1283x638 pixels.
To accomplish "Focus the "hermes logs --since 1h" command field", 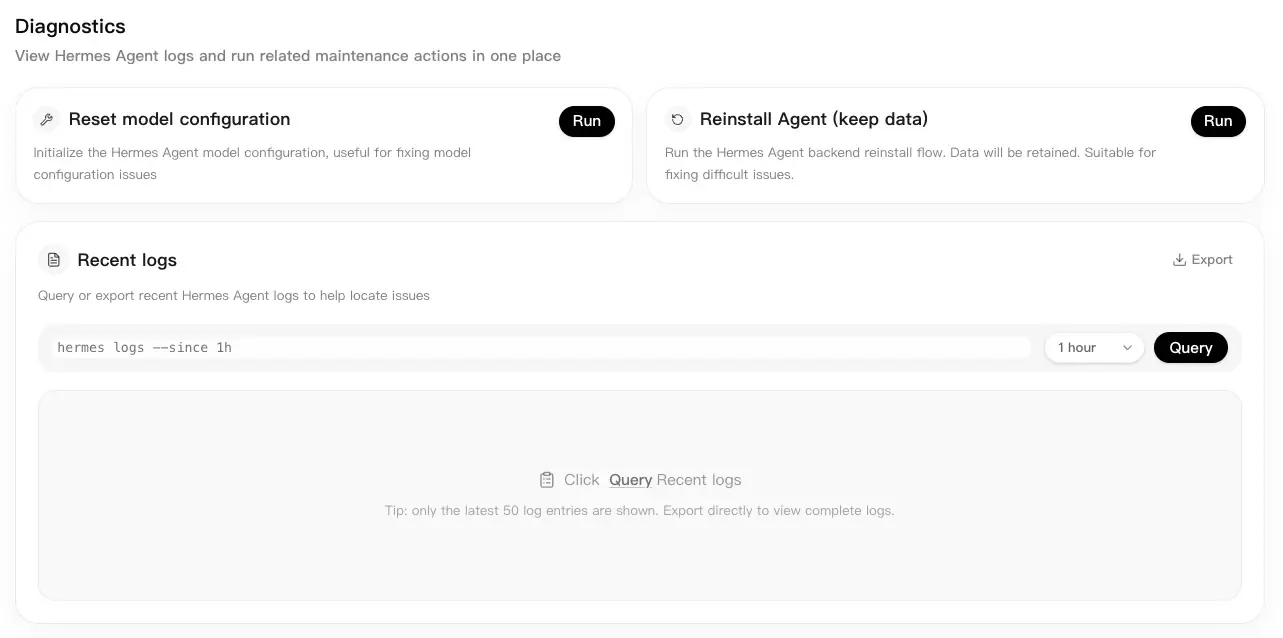I will (x=541, y=348).
